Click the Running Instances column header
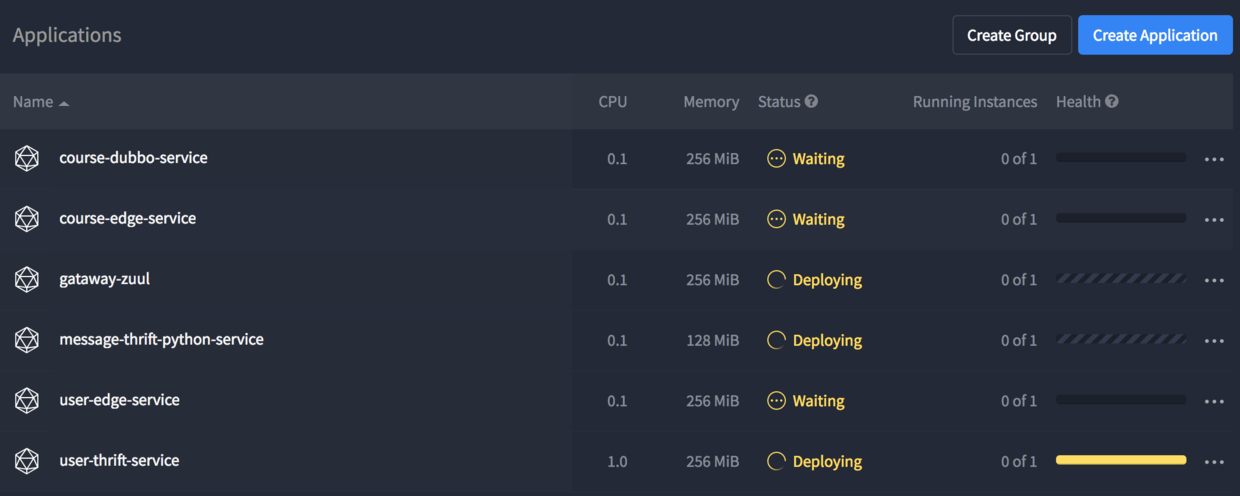The image size is (1240, 496). pyautogui.click(x=974, y=102)
